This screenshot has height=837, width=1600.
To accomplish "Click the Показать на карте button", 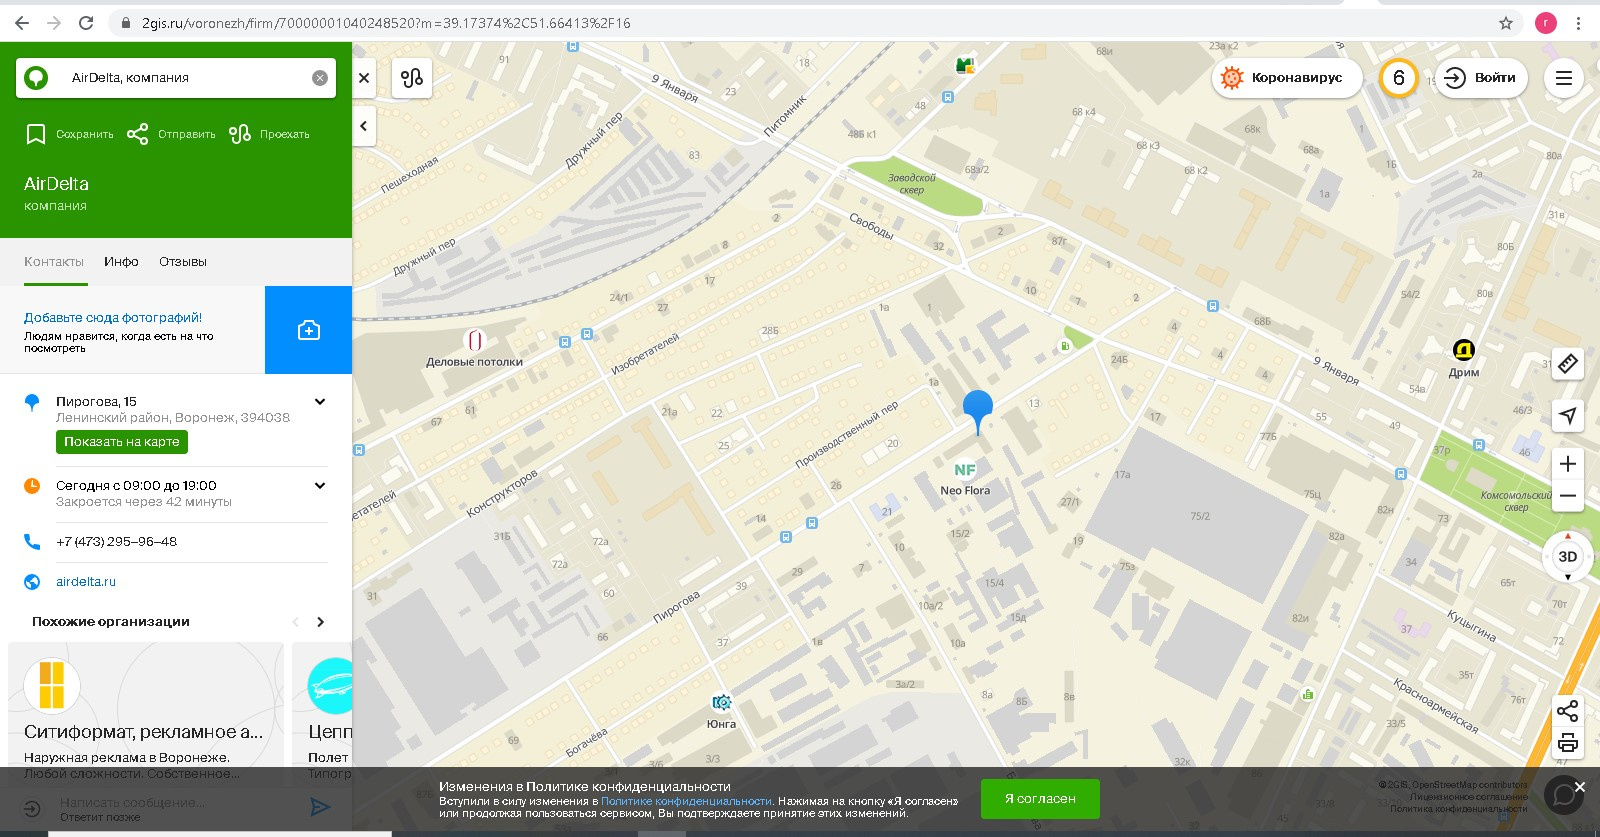I will pos(122,442).
